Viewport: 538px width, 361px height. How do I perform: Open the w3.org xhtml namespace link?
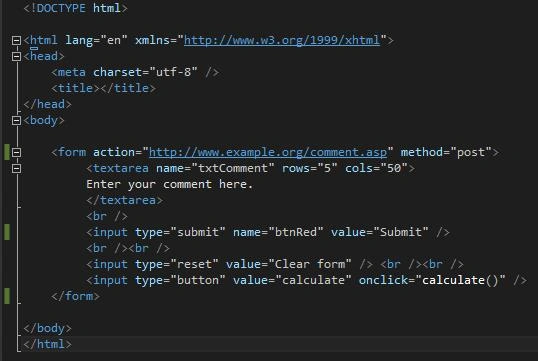(x=282, y=40)
